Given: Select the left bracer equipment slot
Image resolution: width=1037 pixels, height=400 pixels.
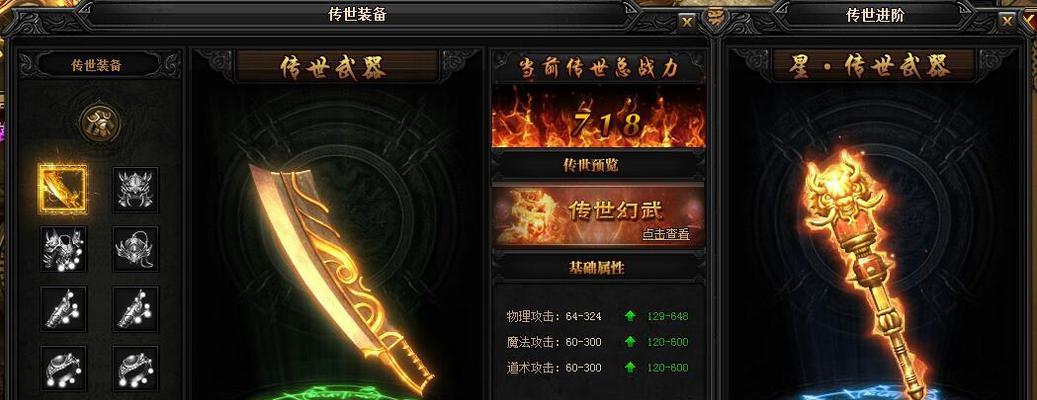Looking at the screenshot, I should (63, 309).
